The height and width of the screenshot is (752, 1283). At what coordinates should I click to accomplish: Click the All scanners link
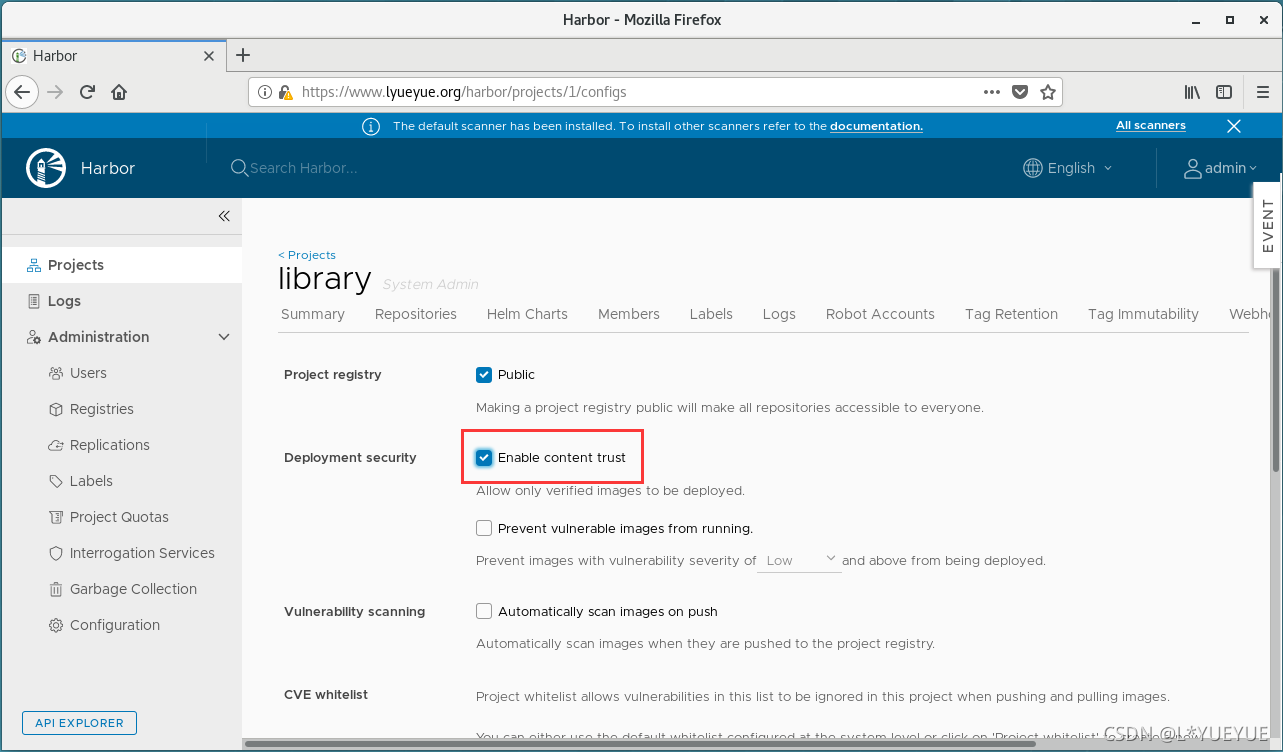coord(1151,126)
